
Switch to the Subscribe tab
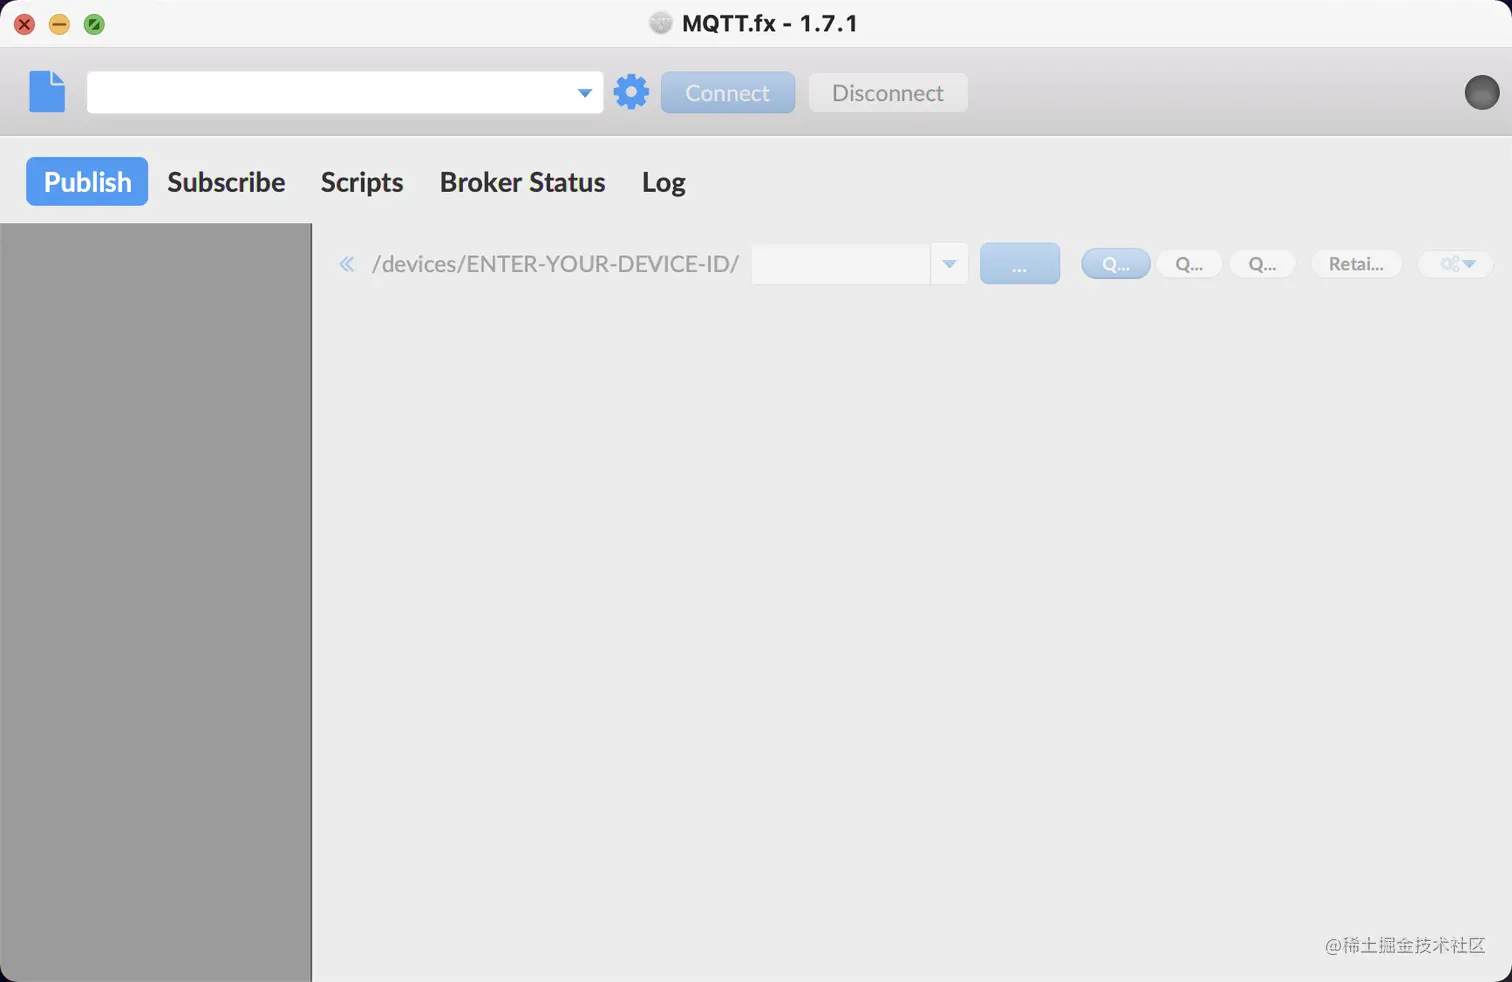[226, 182]
